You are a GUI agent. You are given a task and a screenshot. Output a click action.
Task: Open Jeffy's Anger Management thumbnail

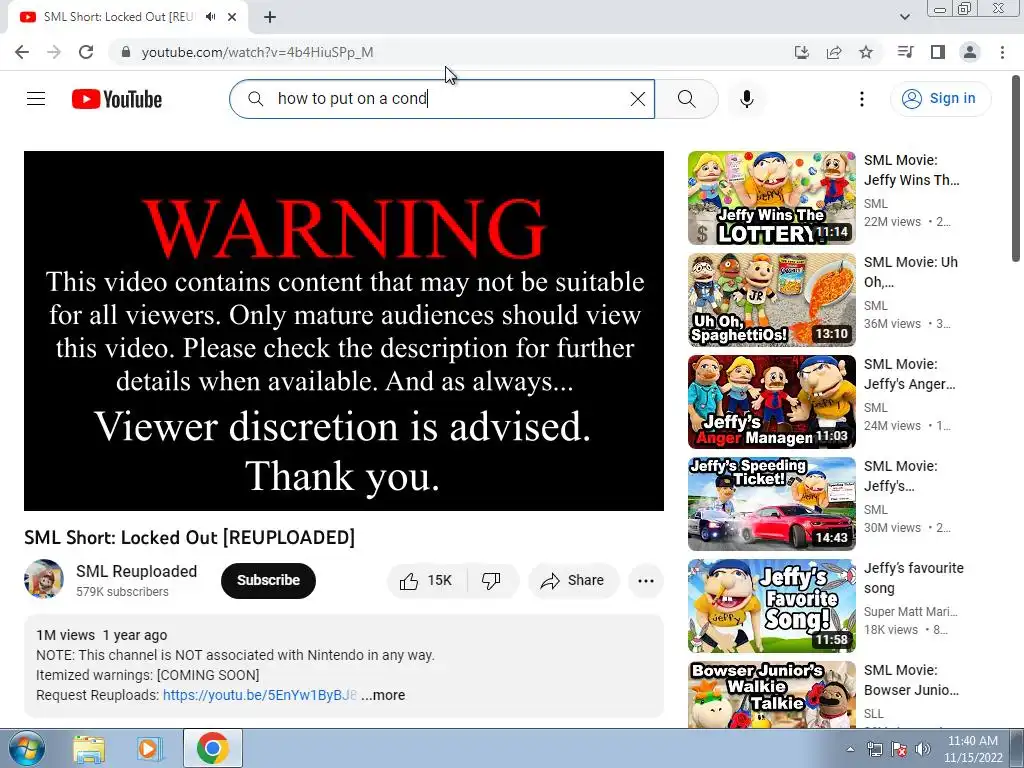click(x=771, y=402)
